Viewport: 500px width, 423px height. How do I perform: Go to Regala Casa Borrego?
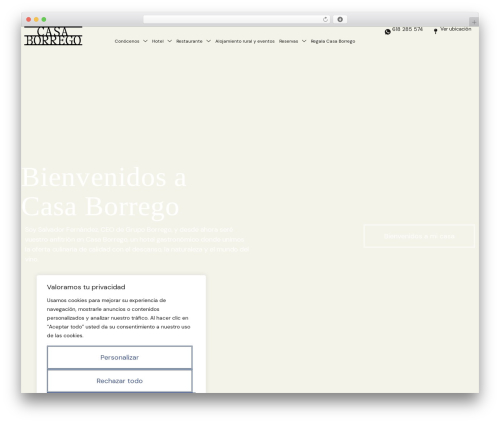(333, 41)
